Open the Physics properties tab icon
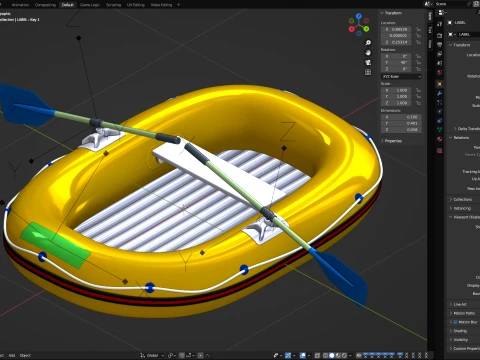The height and width of the screenshot is (360, 480). coord(439,111)
